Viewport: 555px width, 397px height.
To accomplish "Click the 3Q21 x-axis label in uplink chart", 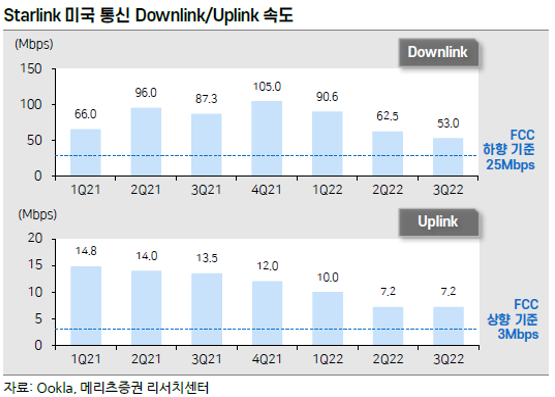I will click(207, 359).
